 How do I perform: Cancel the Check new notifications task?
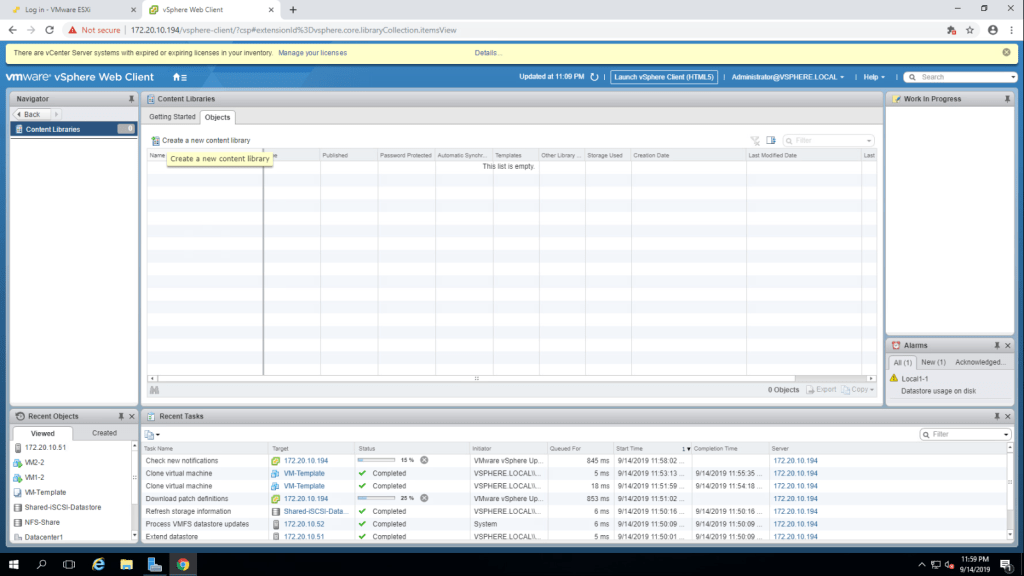(x=424, y=460)
